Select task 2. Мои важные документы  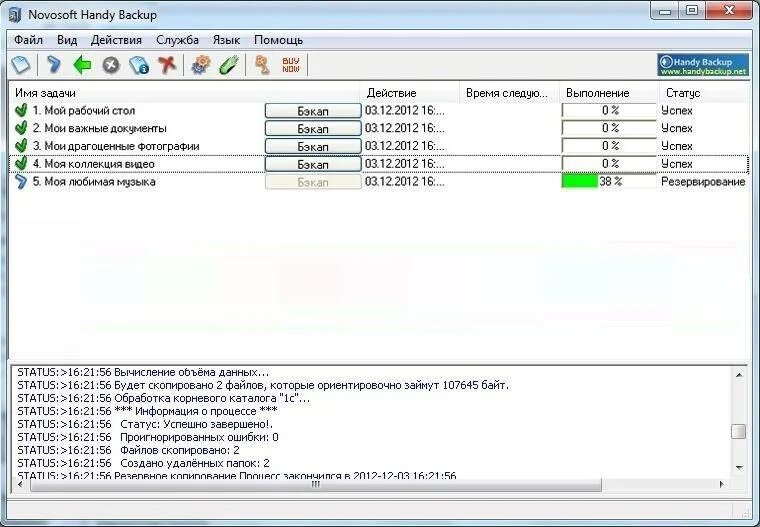[x=99, y=128]
